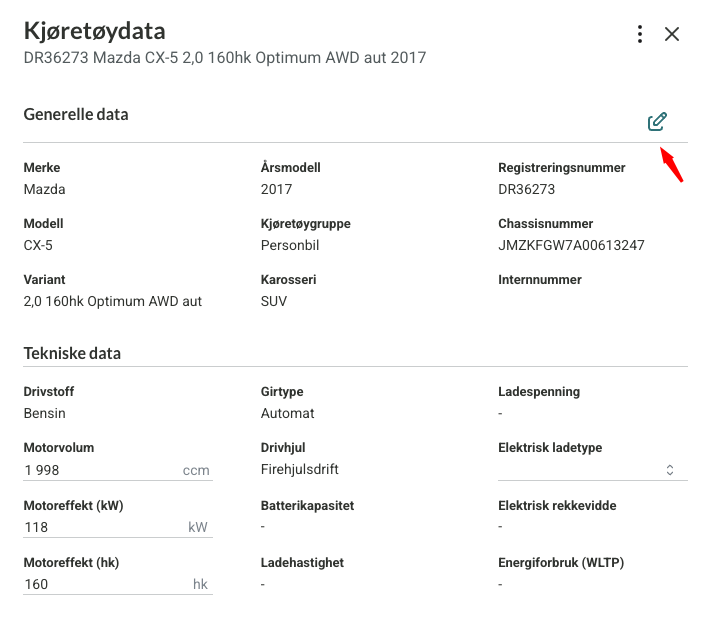This screenshot has height=620, width=723.
Task: Click the Kjøretøygruppe value Personbil
Action: (290, 245)
